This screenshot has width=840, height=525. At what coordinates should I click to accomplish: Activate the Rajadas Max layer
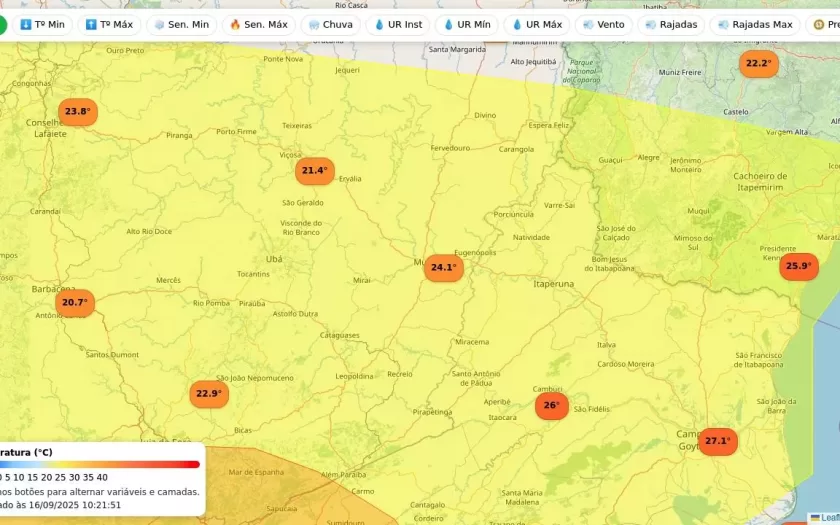pos(753,24)
